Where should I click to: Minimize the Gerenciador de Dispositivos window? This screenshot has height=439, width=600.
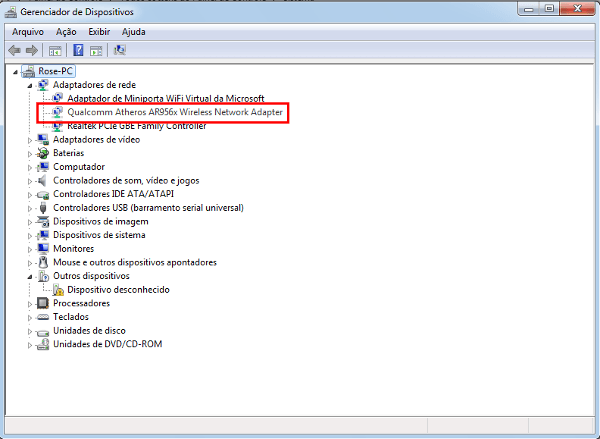530,9
